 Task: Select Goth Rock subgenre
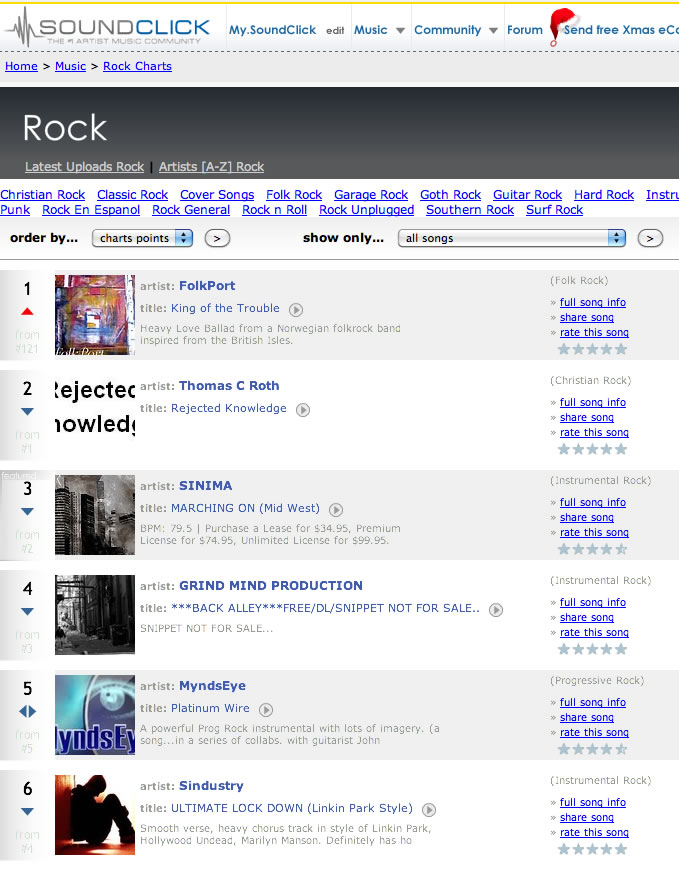[450, 195]
